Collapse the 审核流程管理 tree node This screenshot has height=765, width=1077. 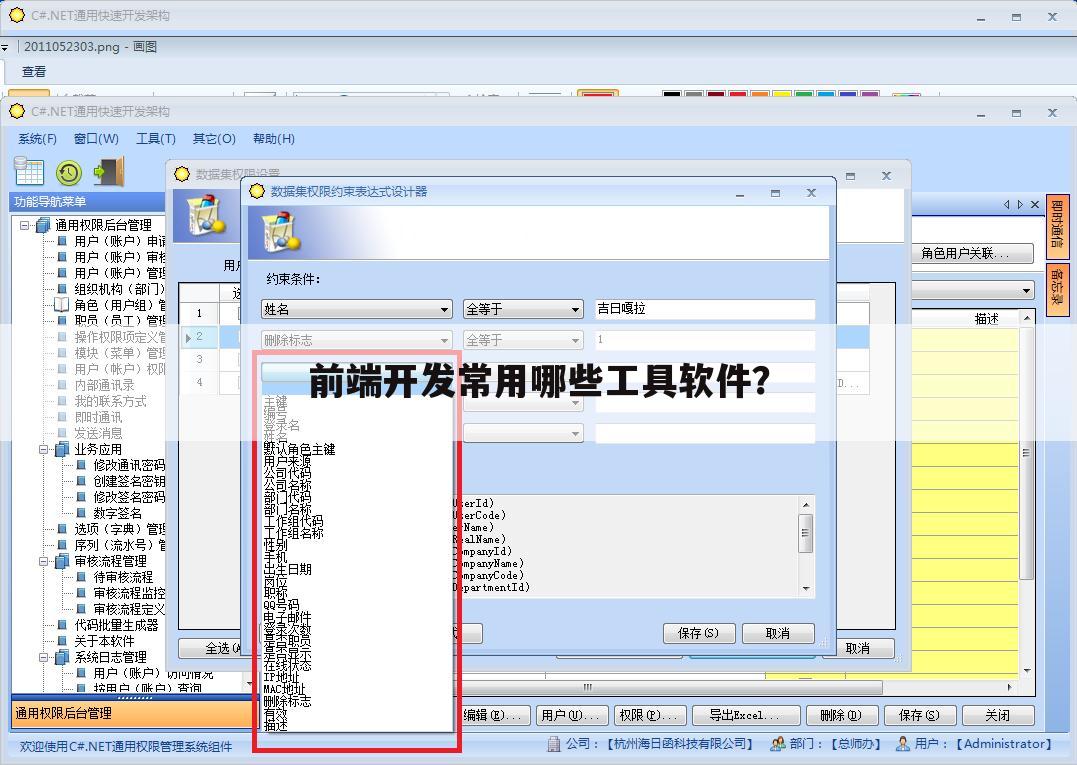click(x=44, y=561)
